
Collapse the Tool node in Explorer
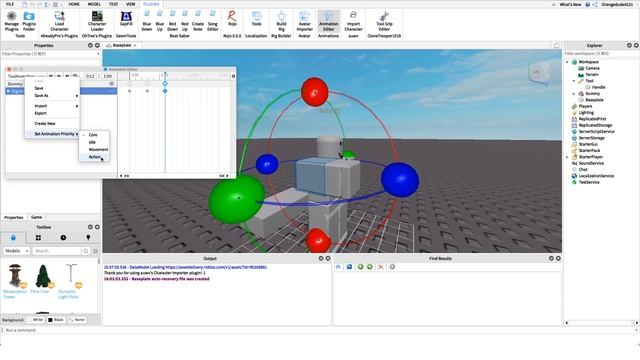574,81
